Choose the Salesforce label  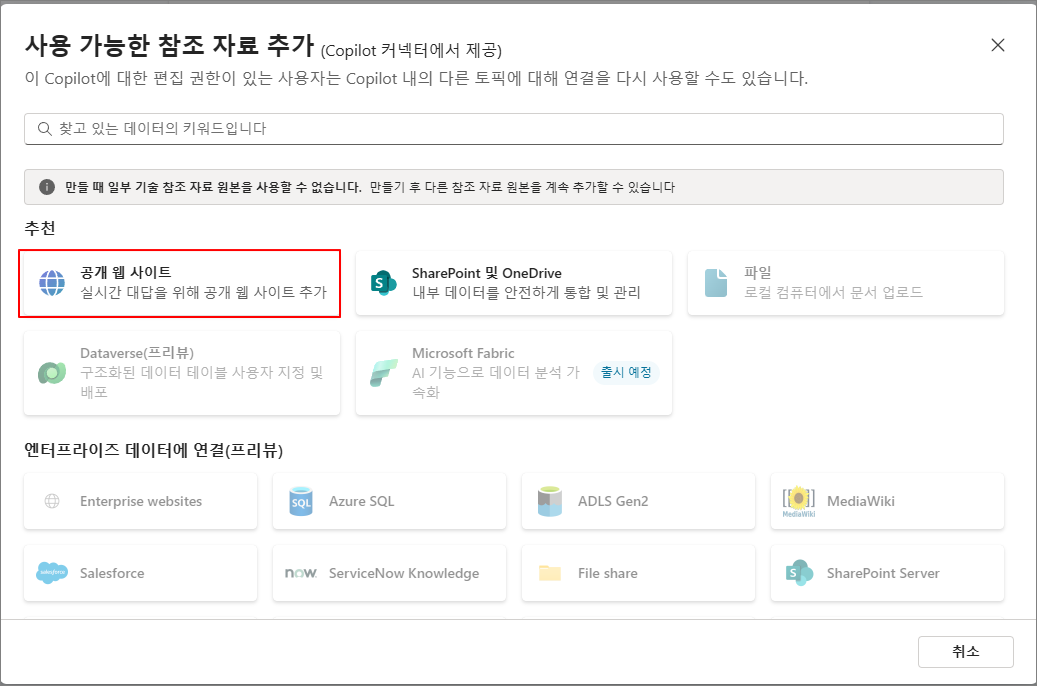tap(112, 573)
